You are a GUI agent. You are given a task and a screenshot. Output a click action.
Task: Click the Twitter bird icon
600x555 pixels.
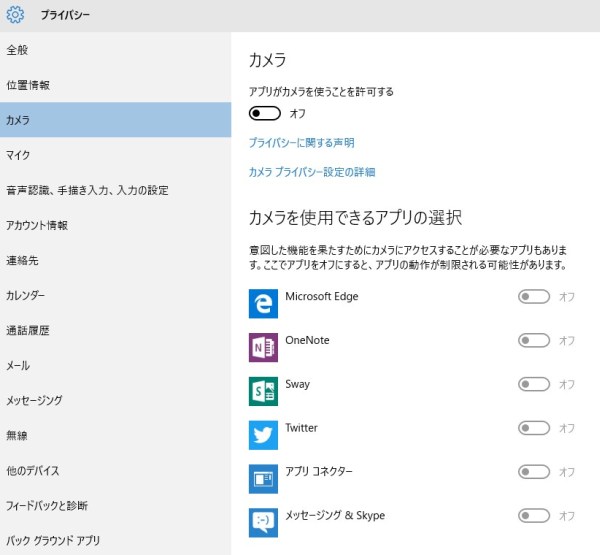pos(263,435)
